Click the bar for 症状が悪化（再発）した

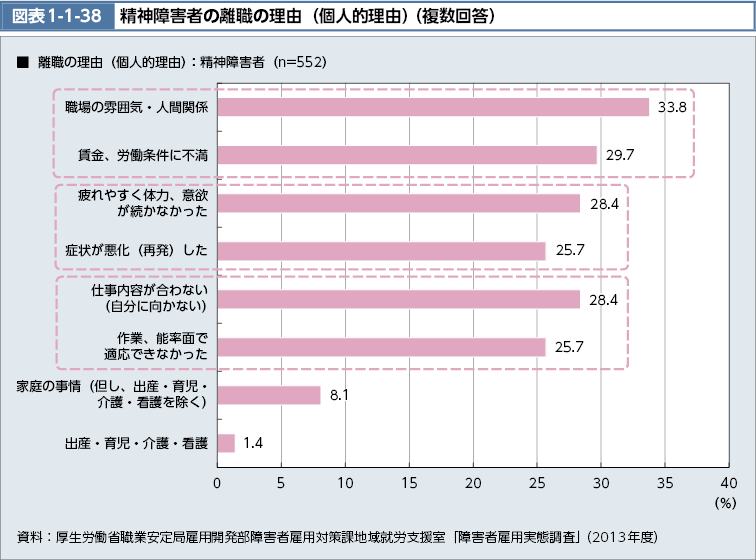[381, 251]
